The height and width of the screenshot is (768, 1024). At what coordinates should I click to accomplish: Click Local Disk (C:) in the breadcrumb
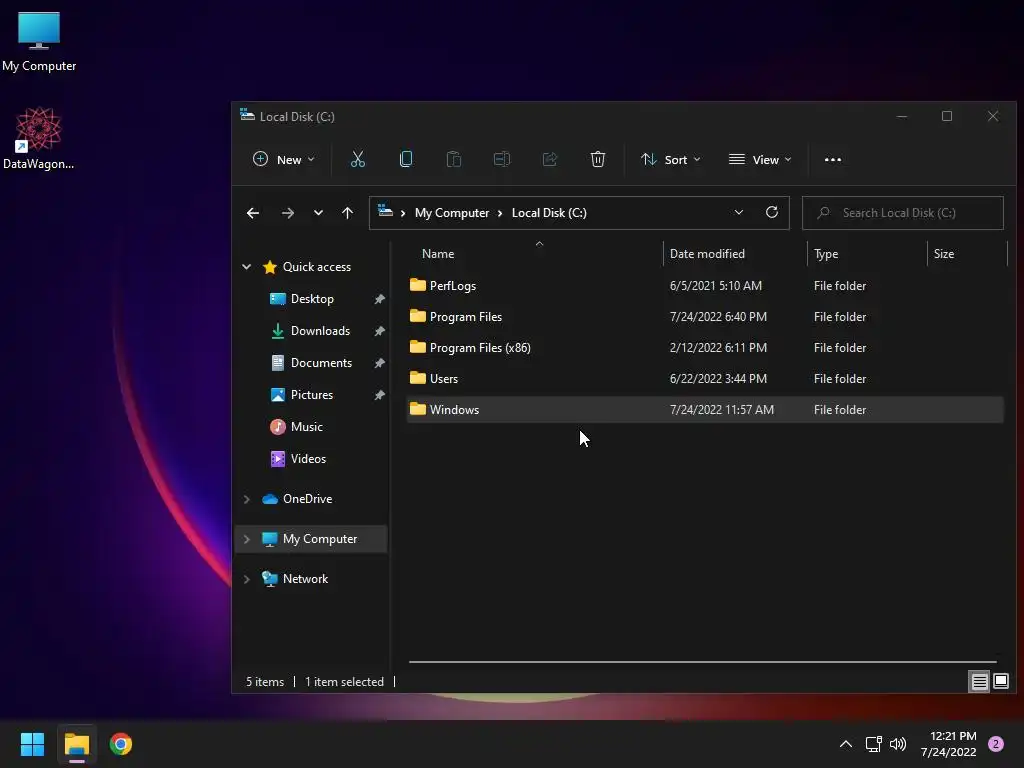(x=549, y=213)
